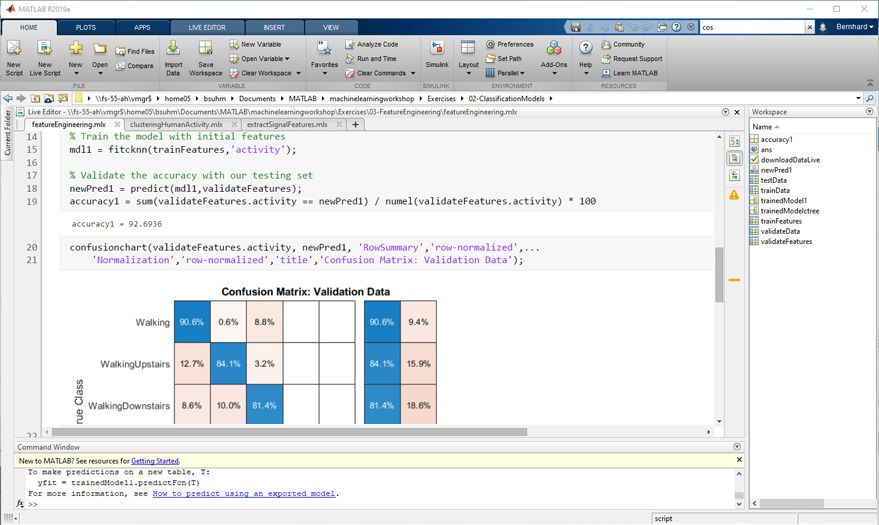Switch to output on right view
Screen dimensions: 879x525
click(733, 142)
